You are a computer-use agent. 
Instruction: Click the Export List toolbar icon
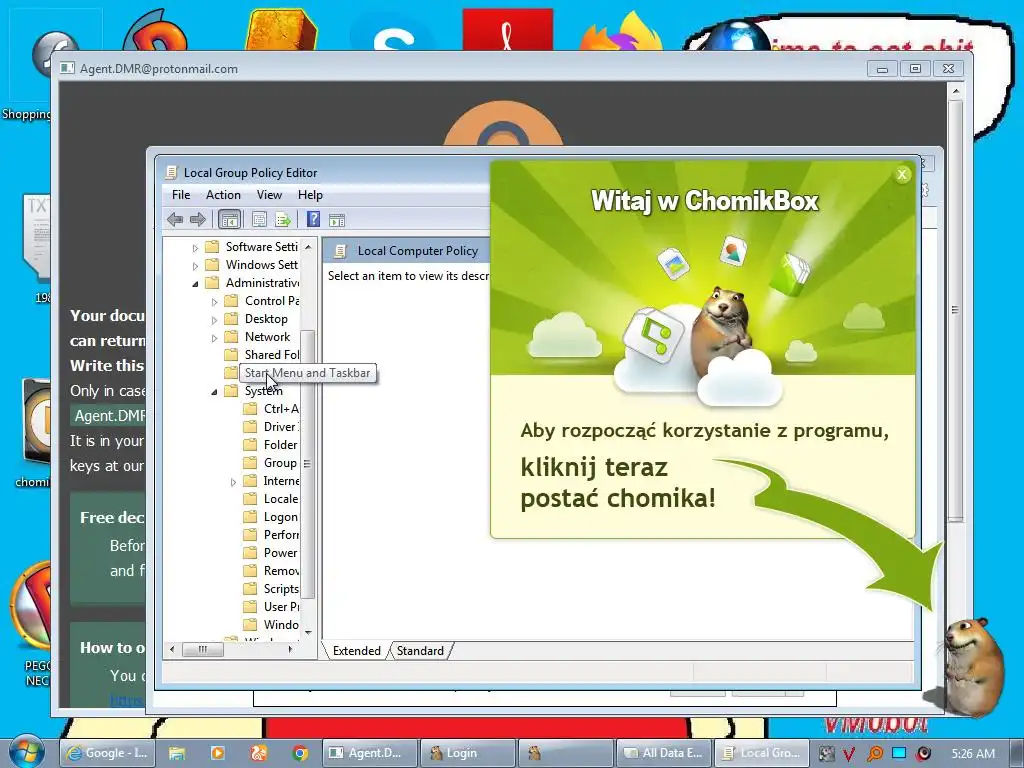[x=283, y=220]
